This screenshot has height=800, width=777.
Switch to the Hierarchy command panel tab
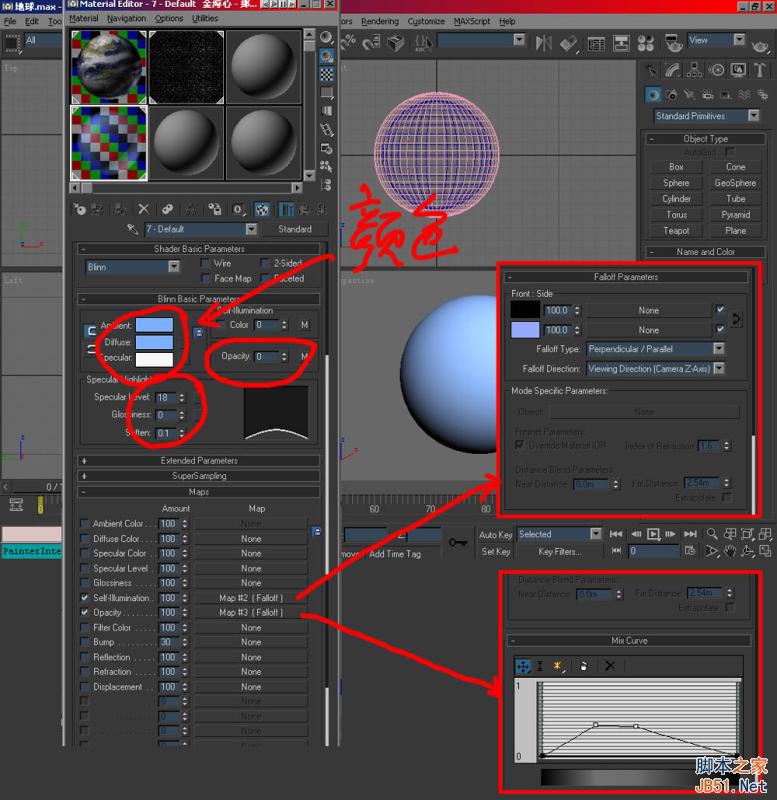coord(694,70)
